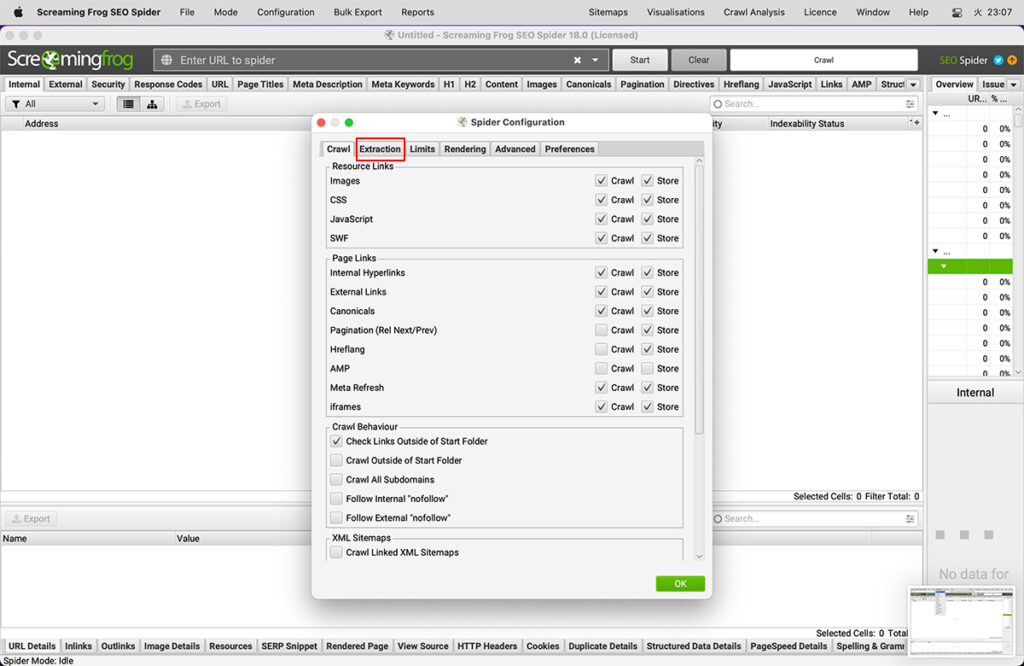Open the Advanced configuration tab

pos(515,149)
